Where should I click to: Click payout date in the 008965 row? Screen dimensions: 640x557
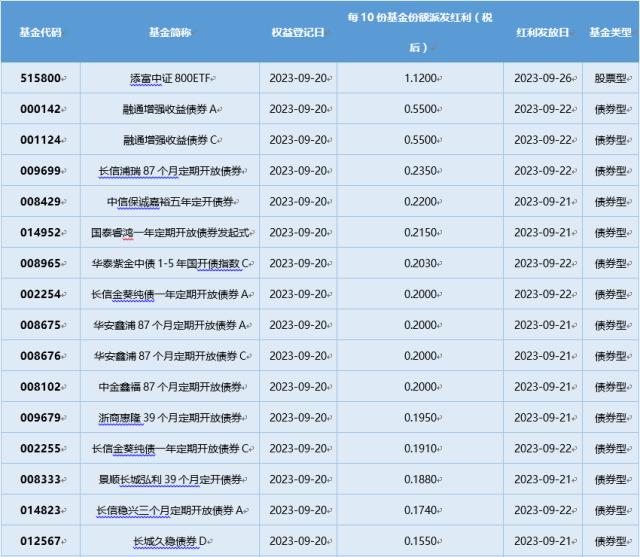pyautogui.click(x=543, y=263)
